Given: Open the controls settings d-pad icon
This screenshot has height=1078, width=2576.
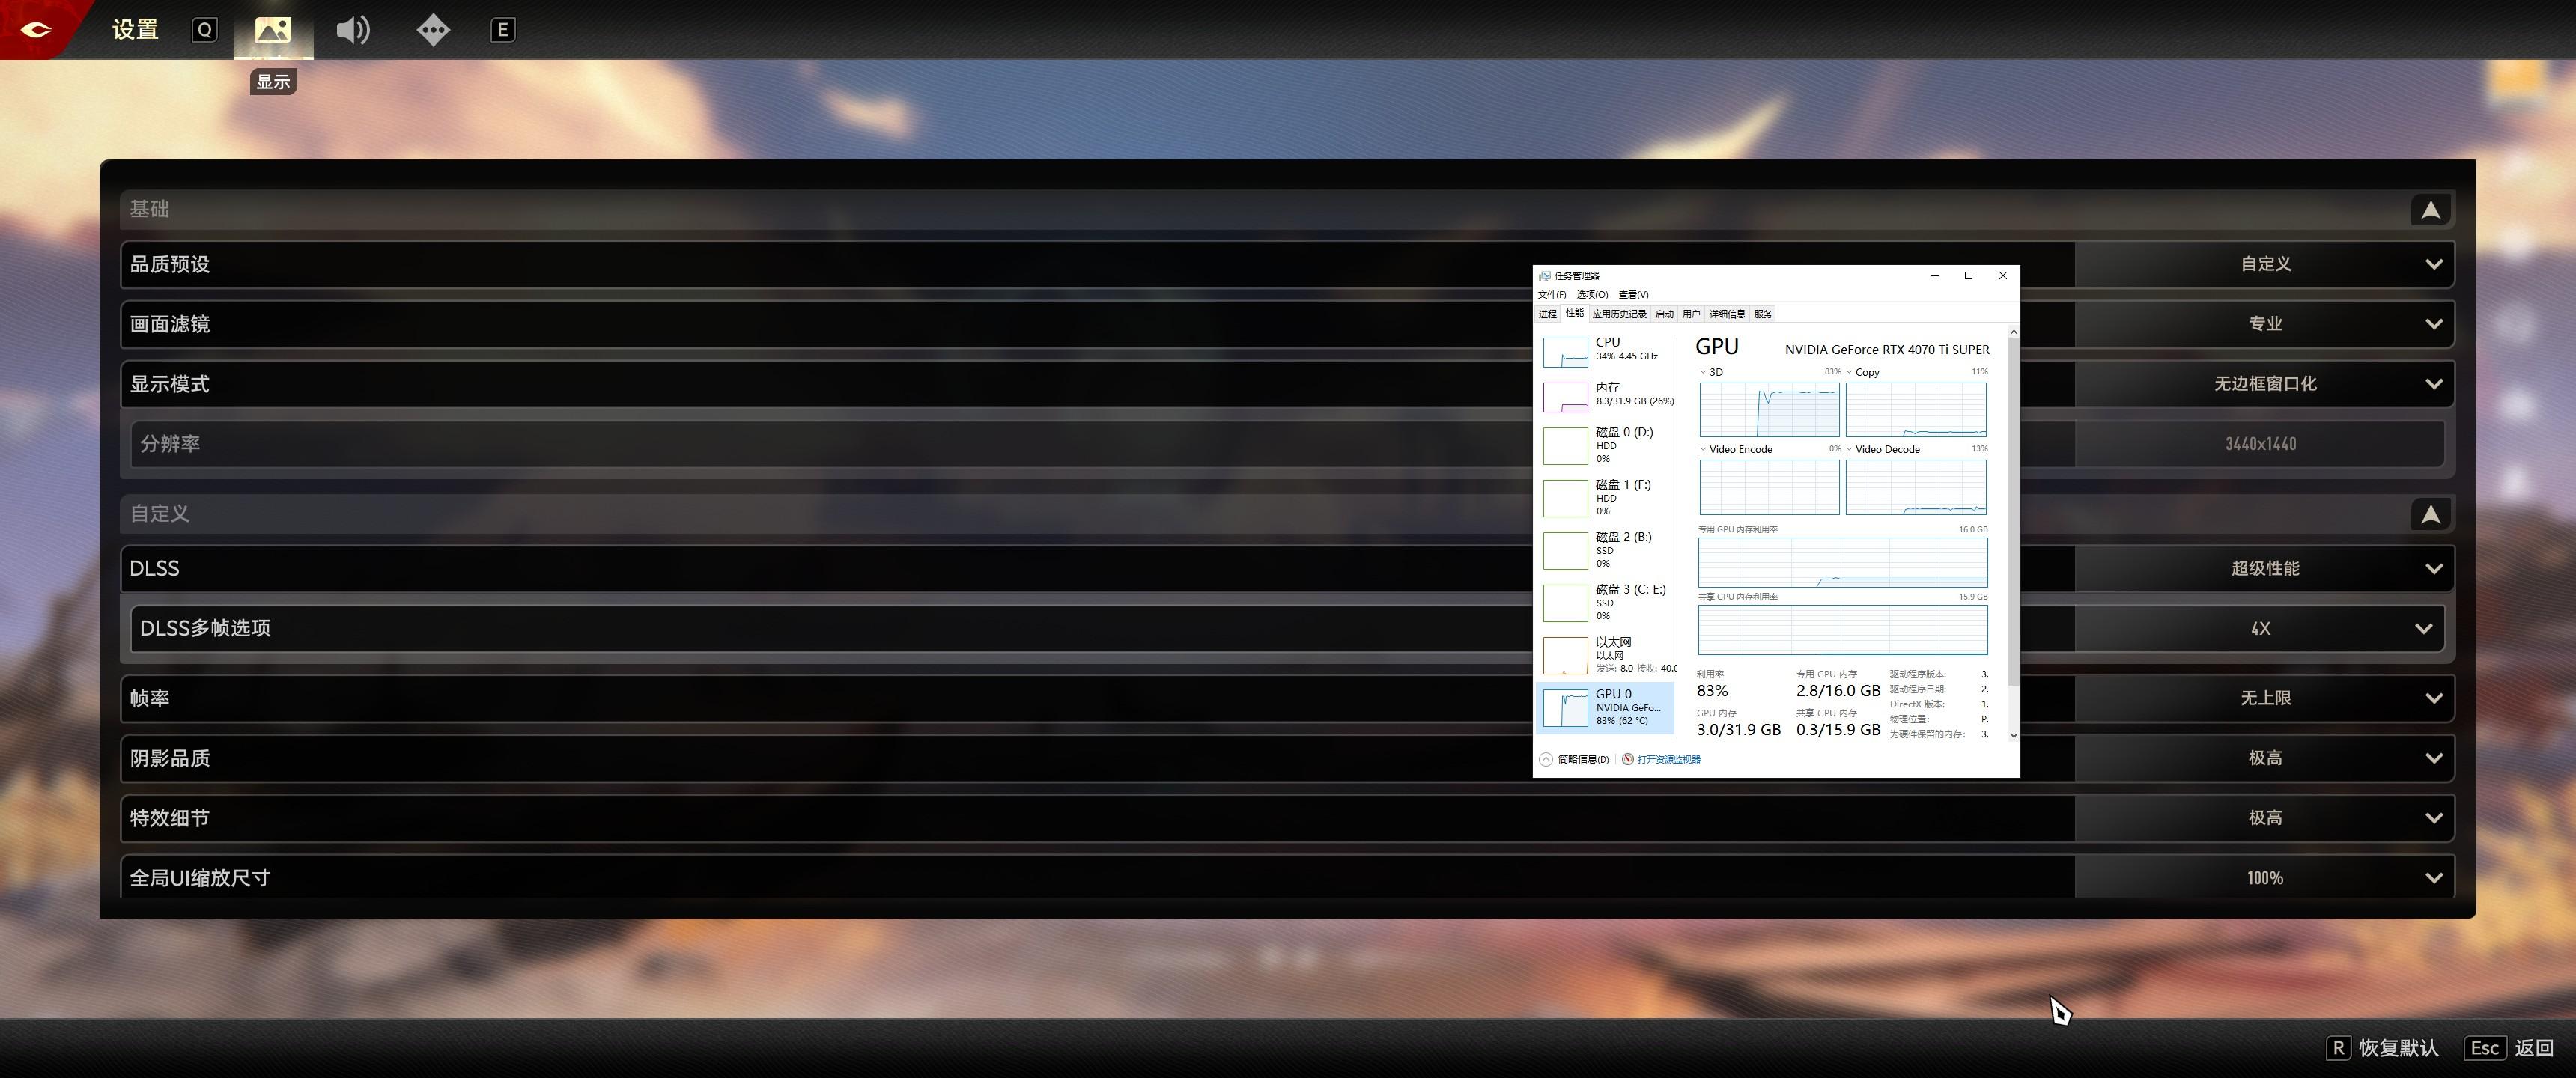Looking at the screenshot, I should click(433, 30).
